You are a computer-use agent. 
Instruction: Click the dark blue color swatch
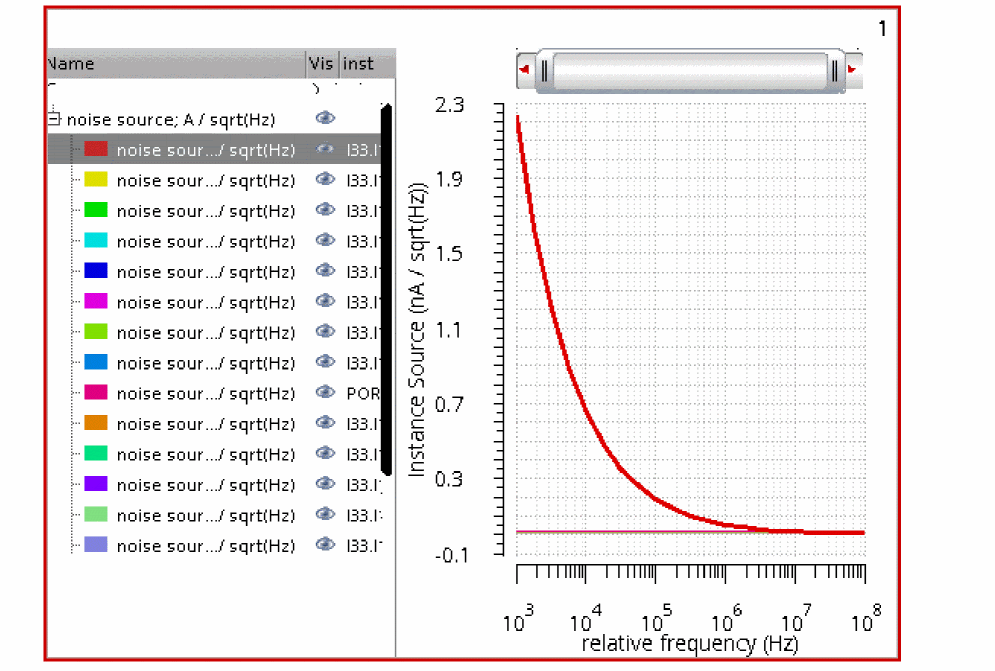tap(96, 271)
